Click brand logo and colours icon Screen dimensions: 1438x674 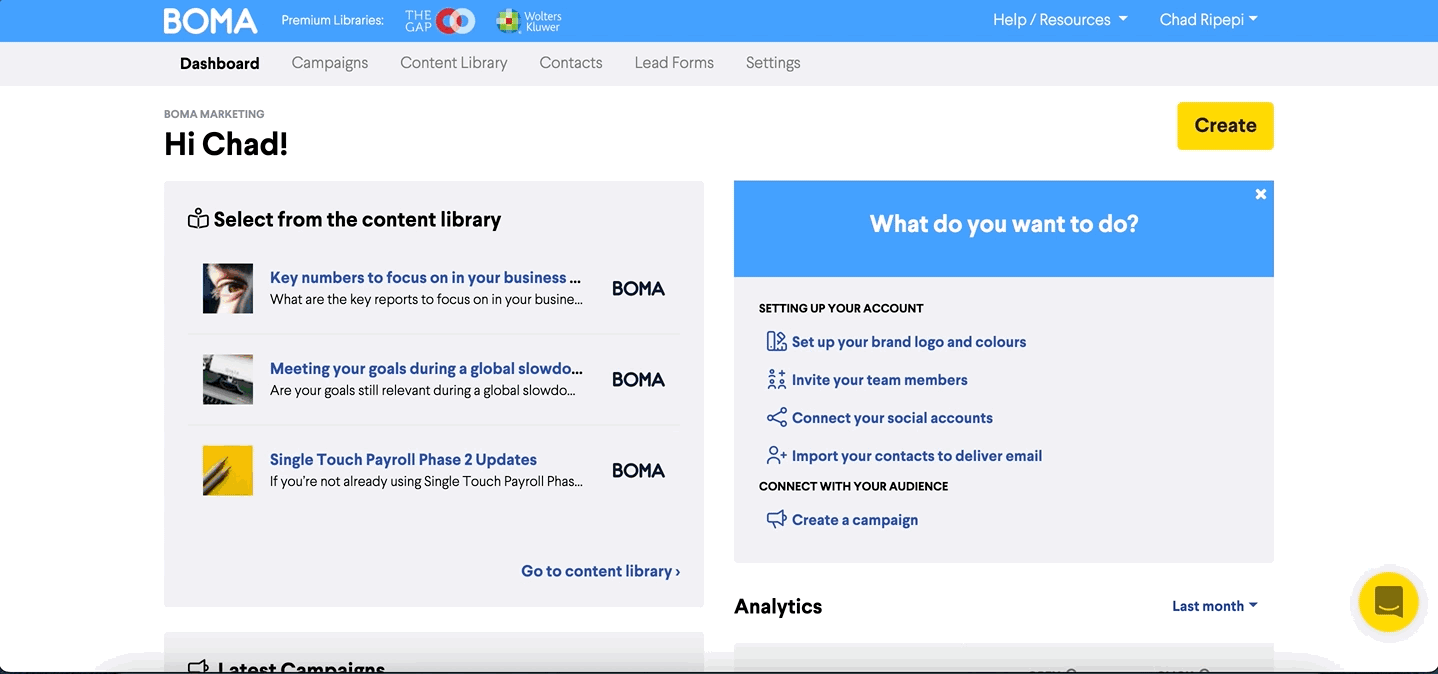coord(776,342)
